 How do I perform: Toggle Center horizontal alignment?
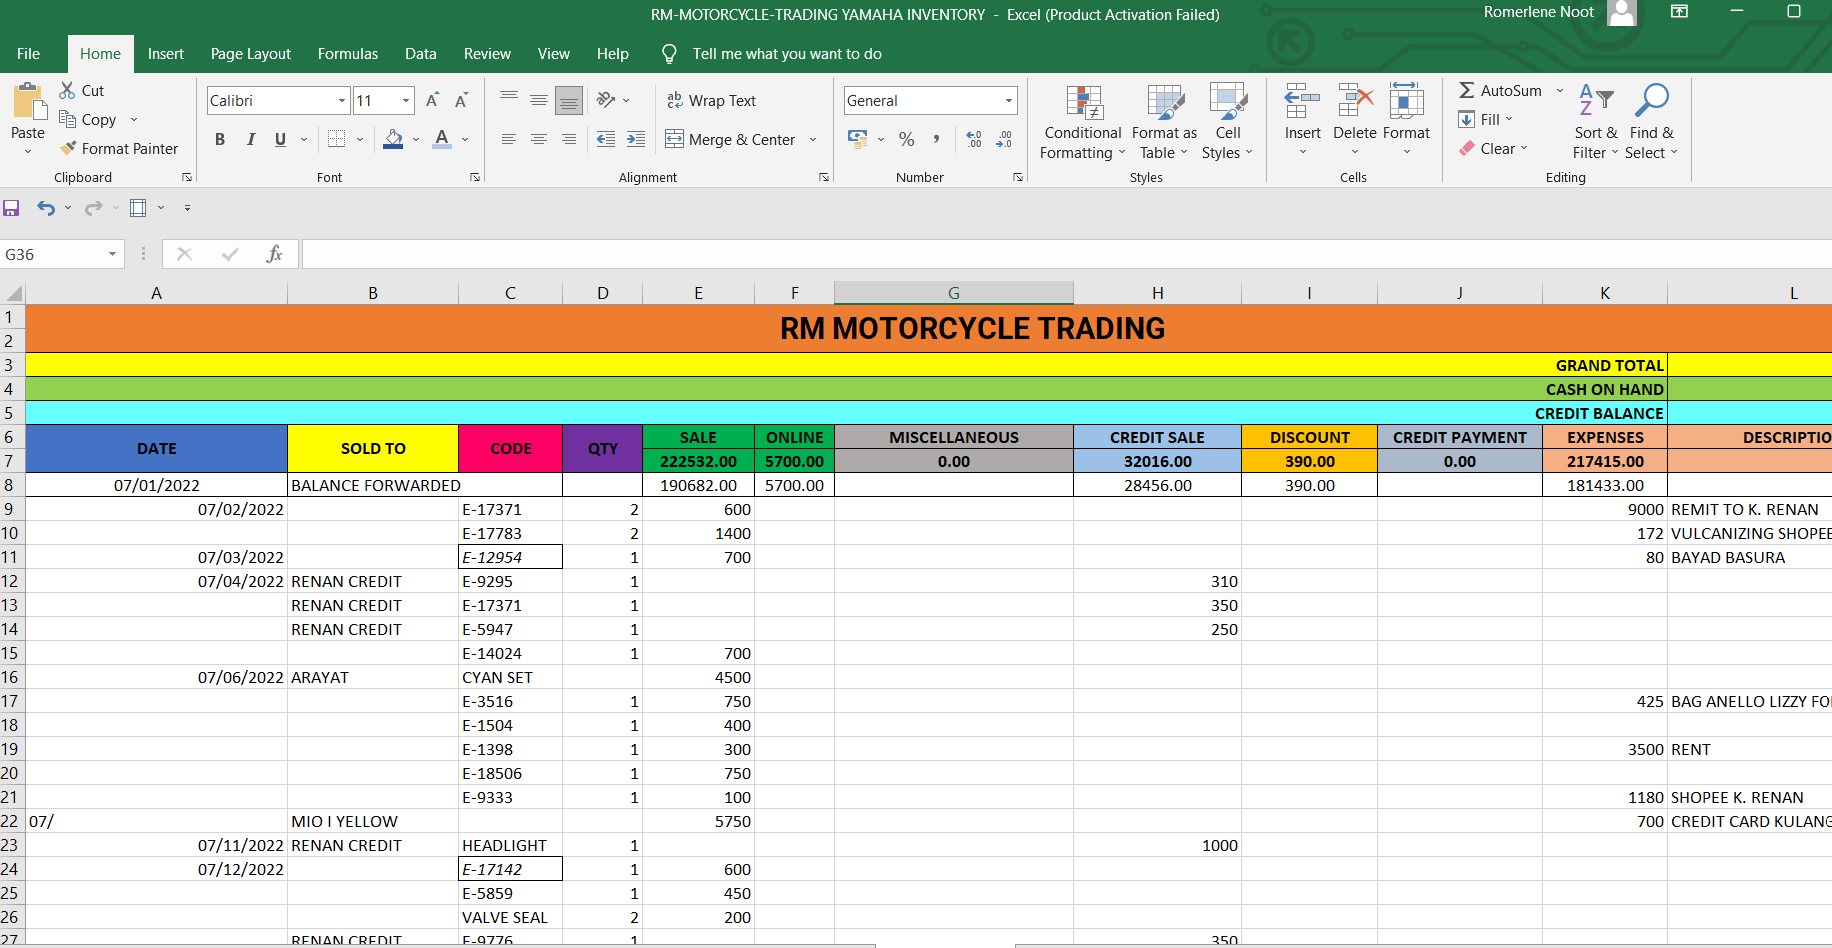pos(539,139)
